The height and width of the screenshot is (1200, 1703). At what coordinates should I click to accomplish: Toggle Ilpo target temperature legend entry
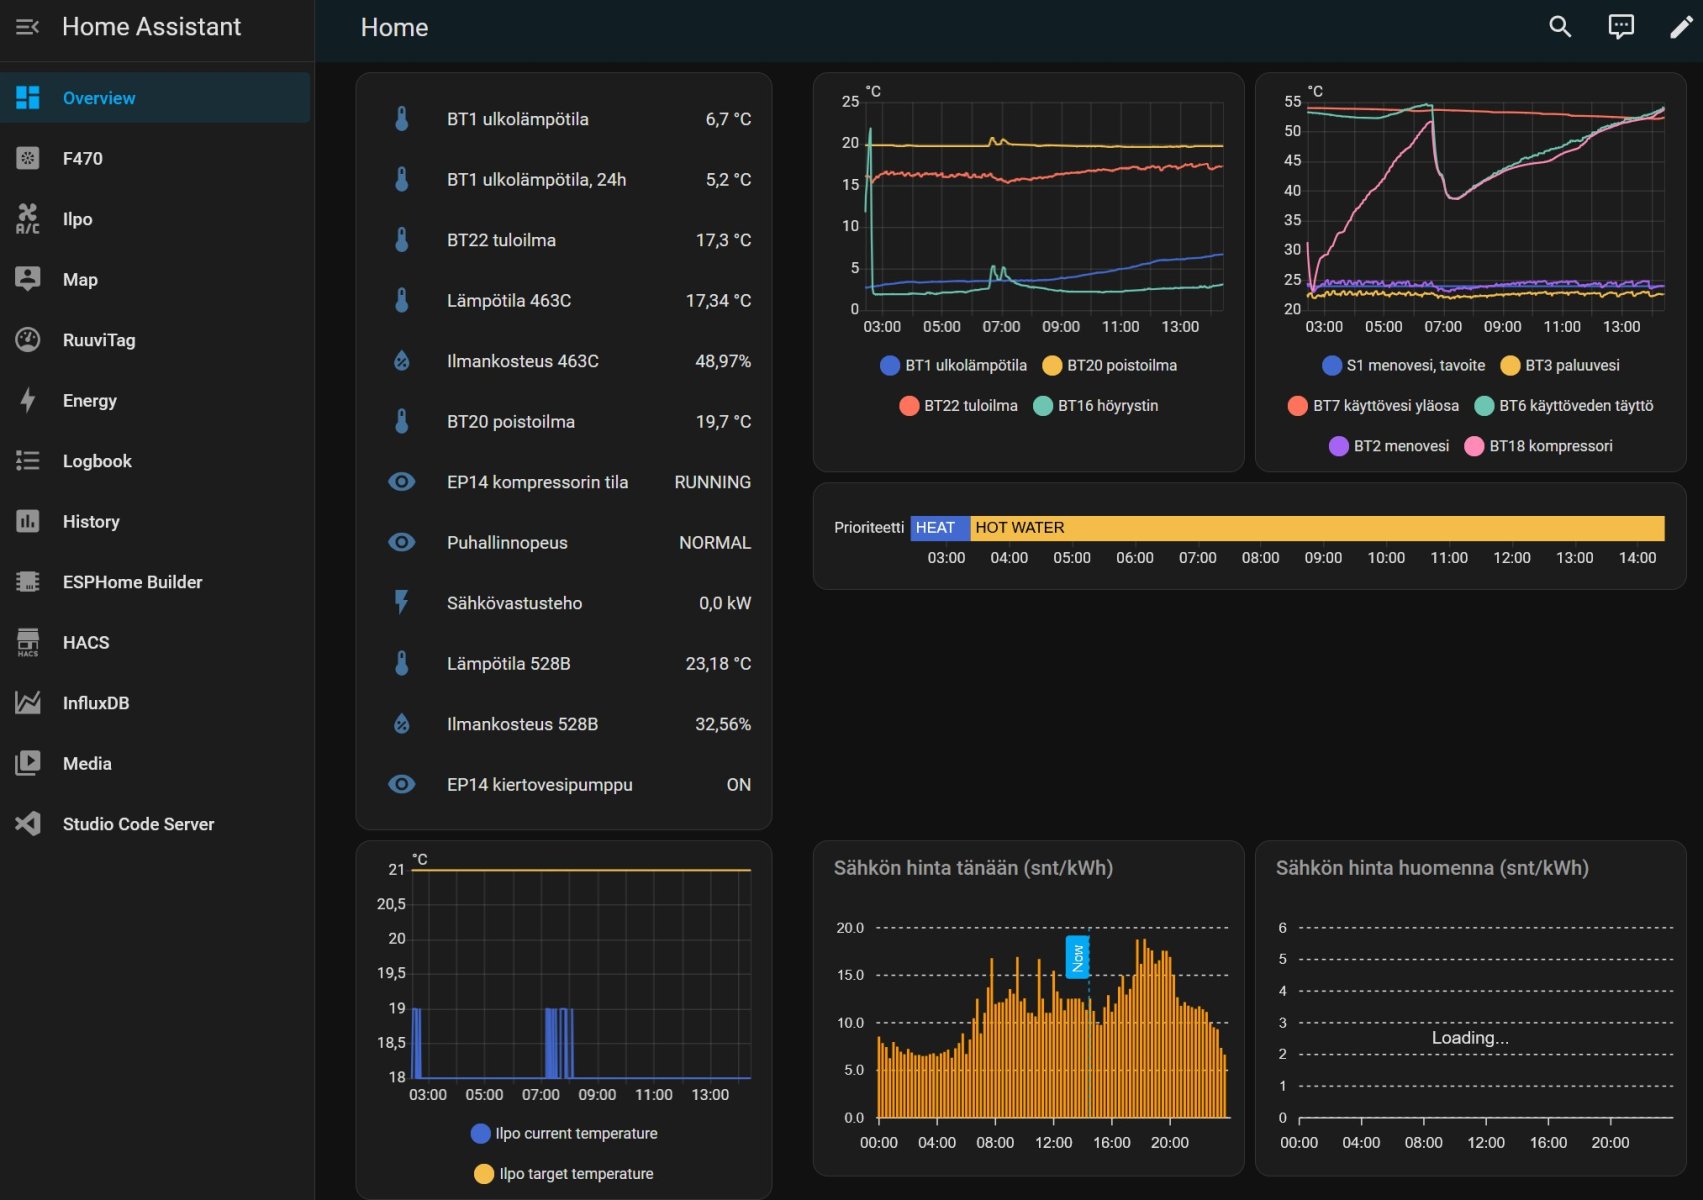tap(564, 1174)
